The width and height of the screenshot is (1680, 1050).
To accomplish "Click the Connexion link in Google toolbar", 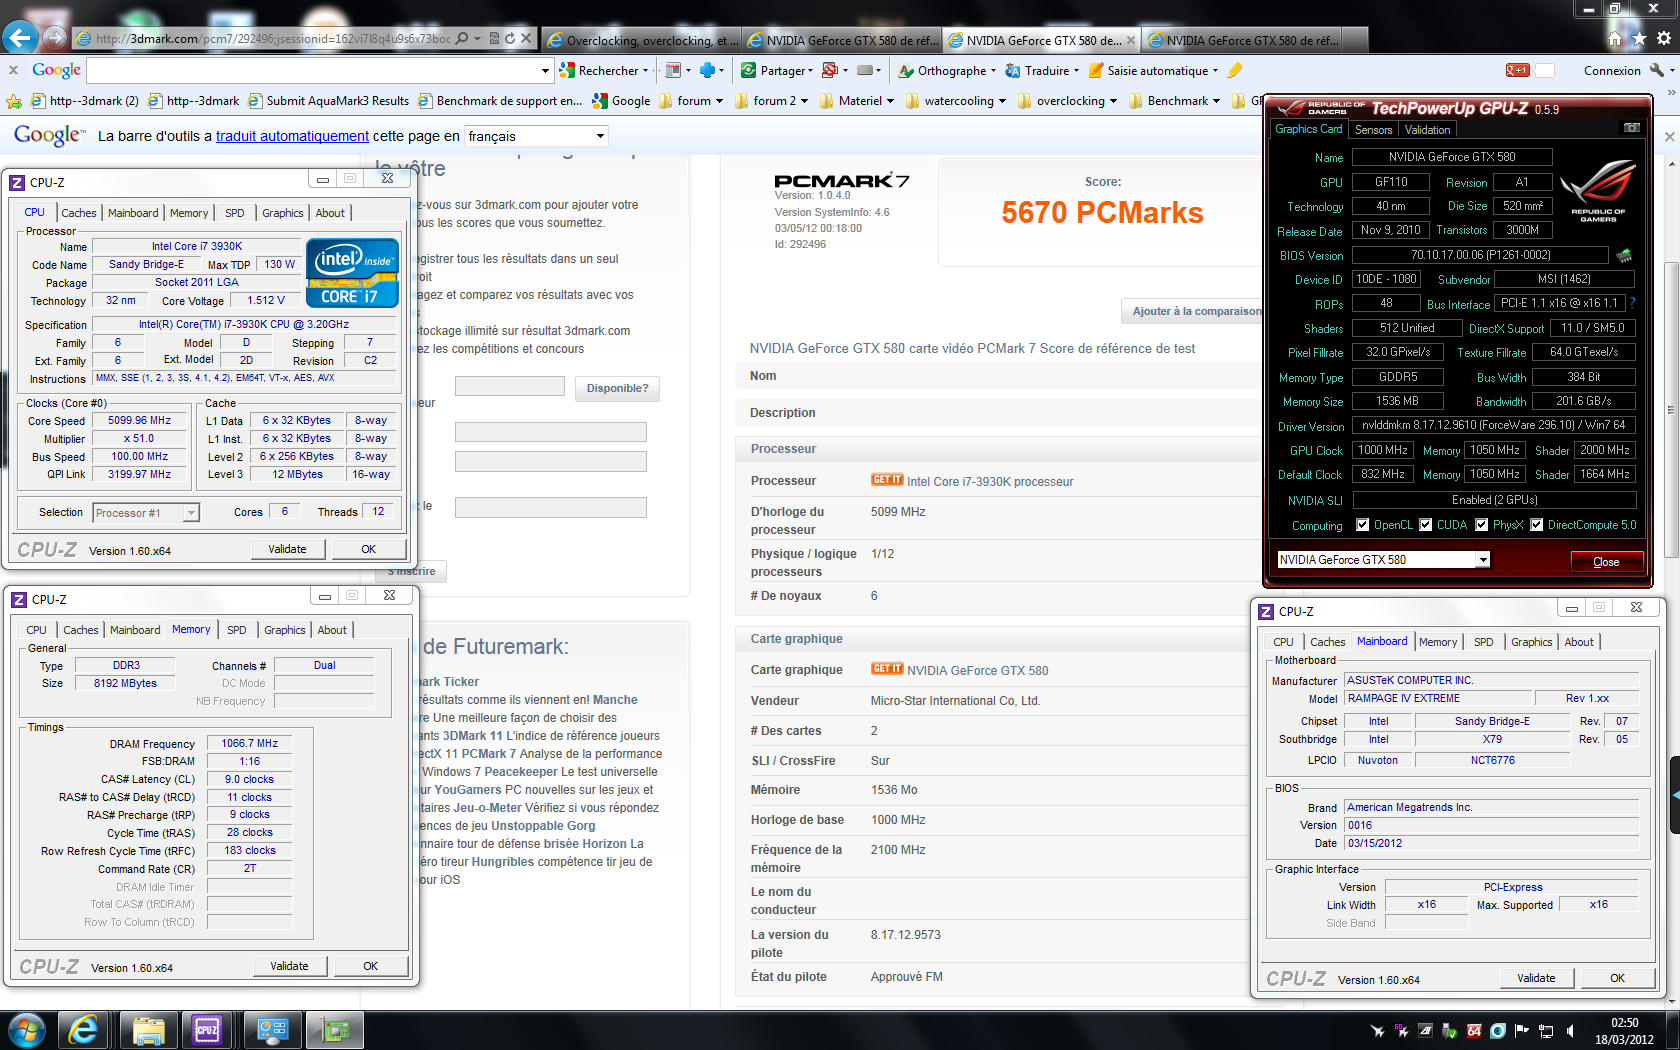I will (x=1612, y=70).
